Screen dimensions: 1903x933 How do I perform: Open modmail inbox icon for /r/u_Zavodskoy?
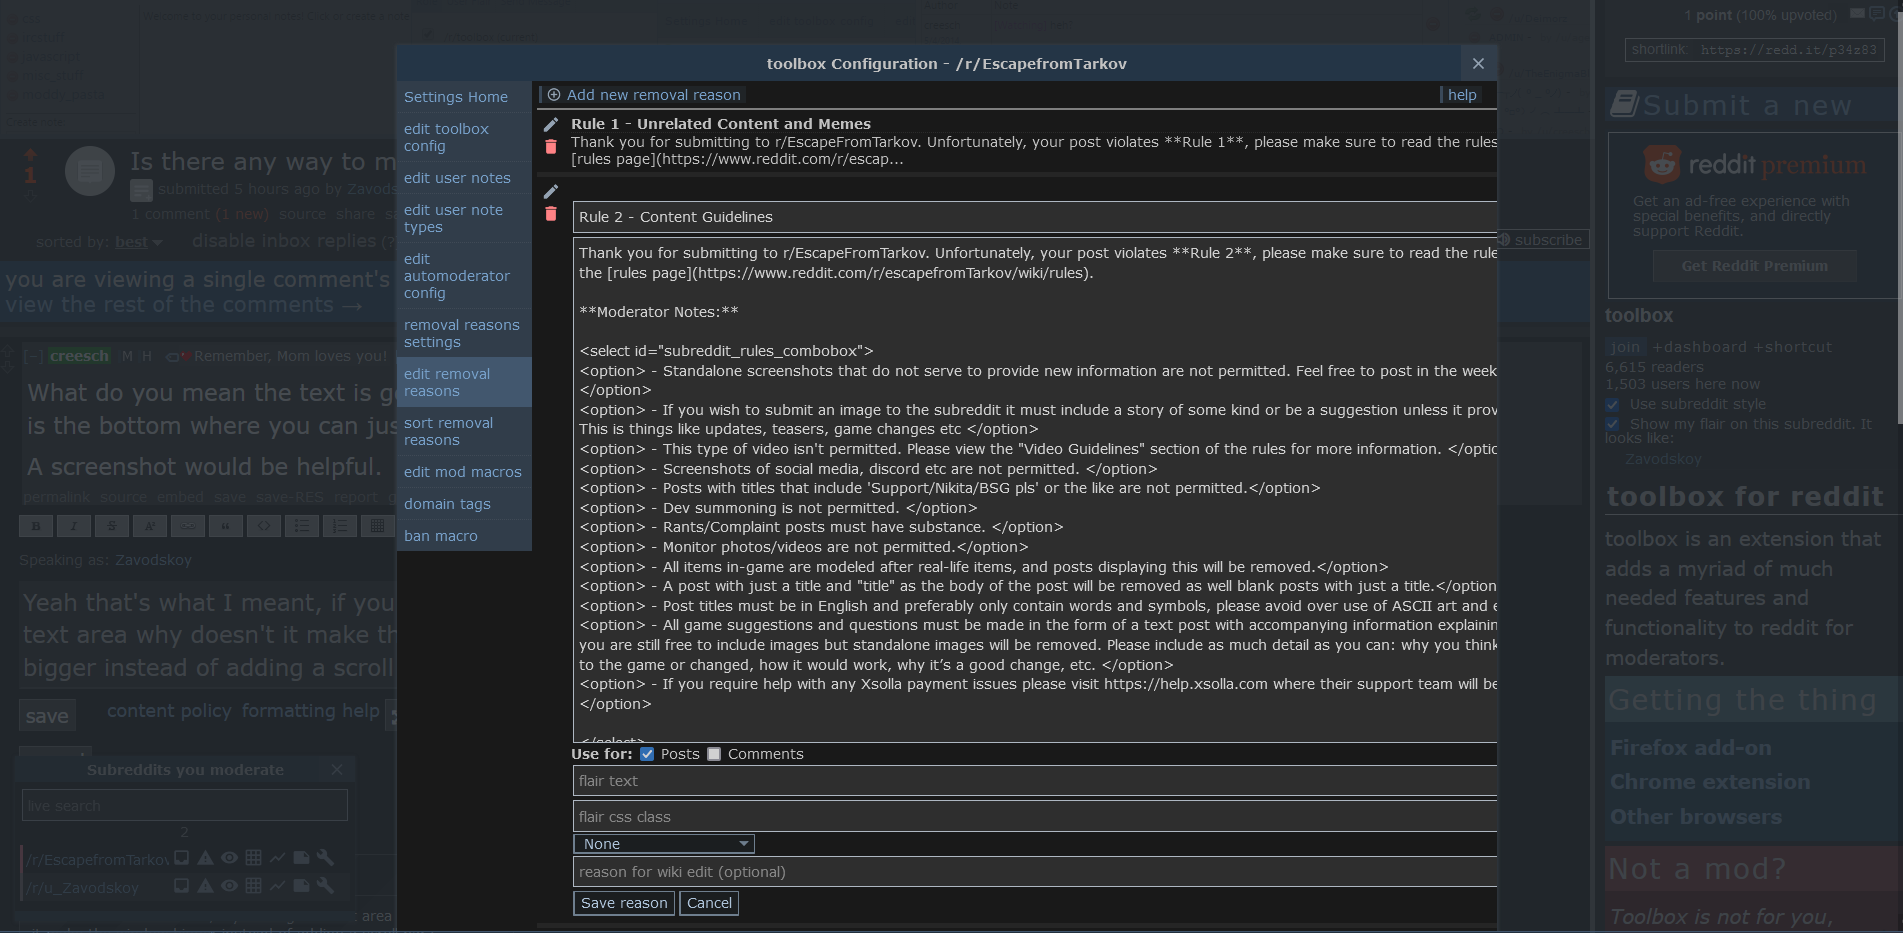[x=181, y=886]
